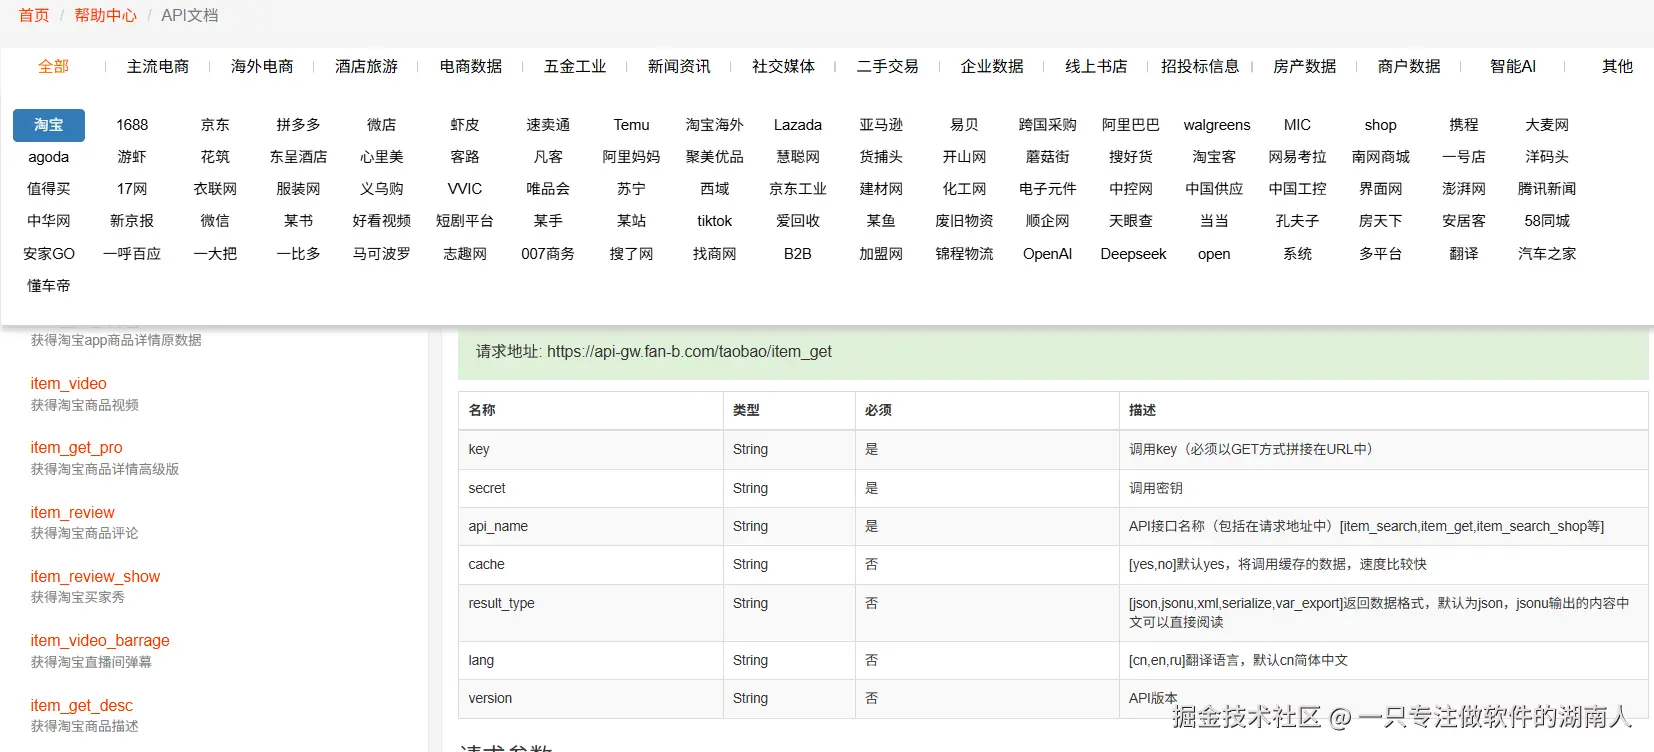Image resolution: width=1654 pixels, height=752 pixels.
Task: Click the secret parameter name cell
Action: [591, 488]
